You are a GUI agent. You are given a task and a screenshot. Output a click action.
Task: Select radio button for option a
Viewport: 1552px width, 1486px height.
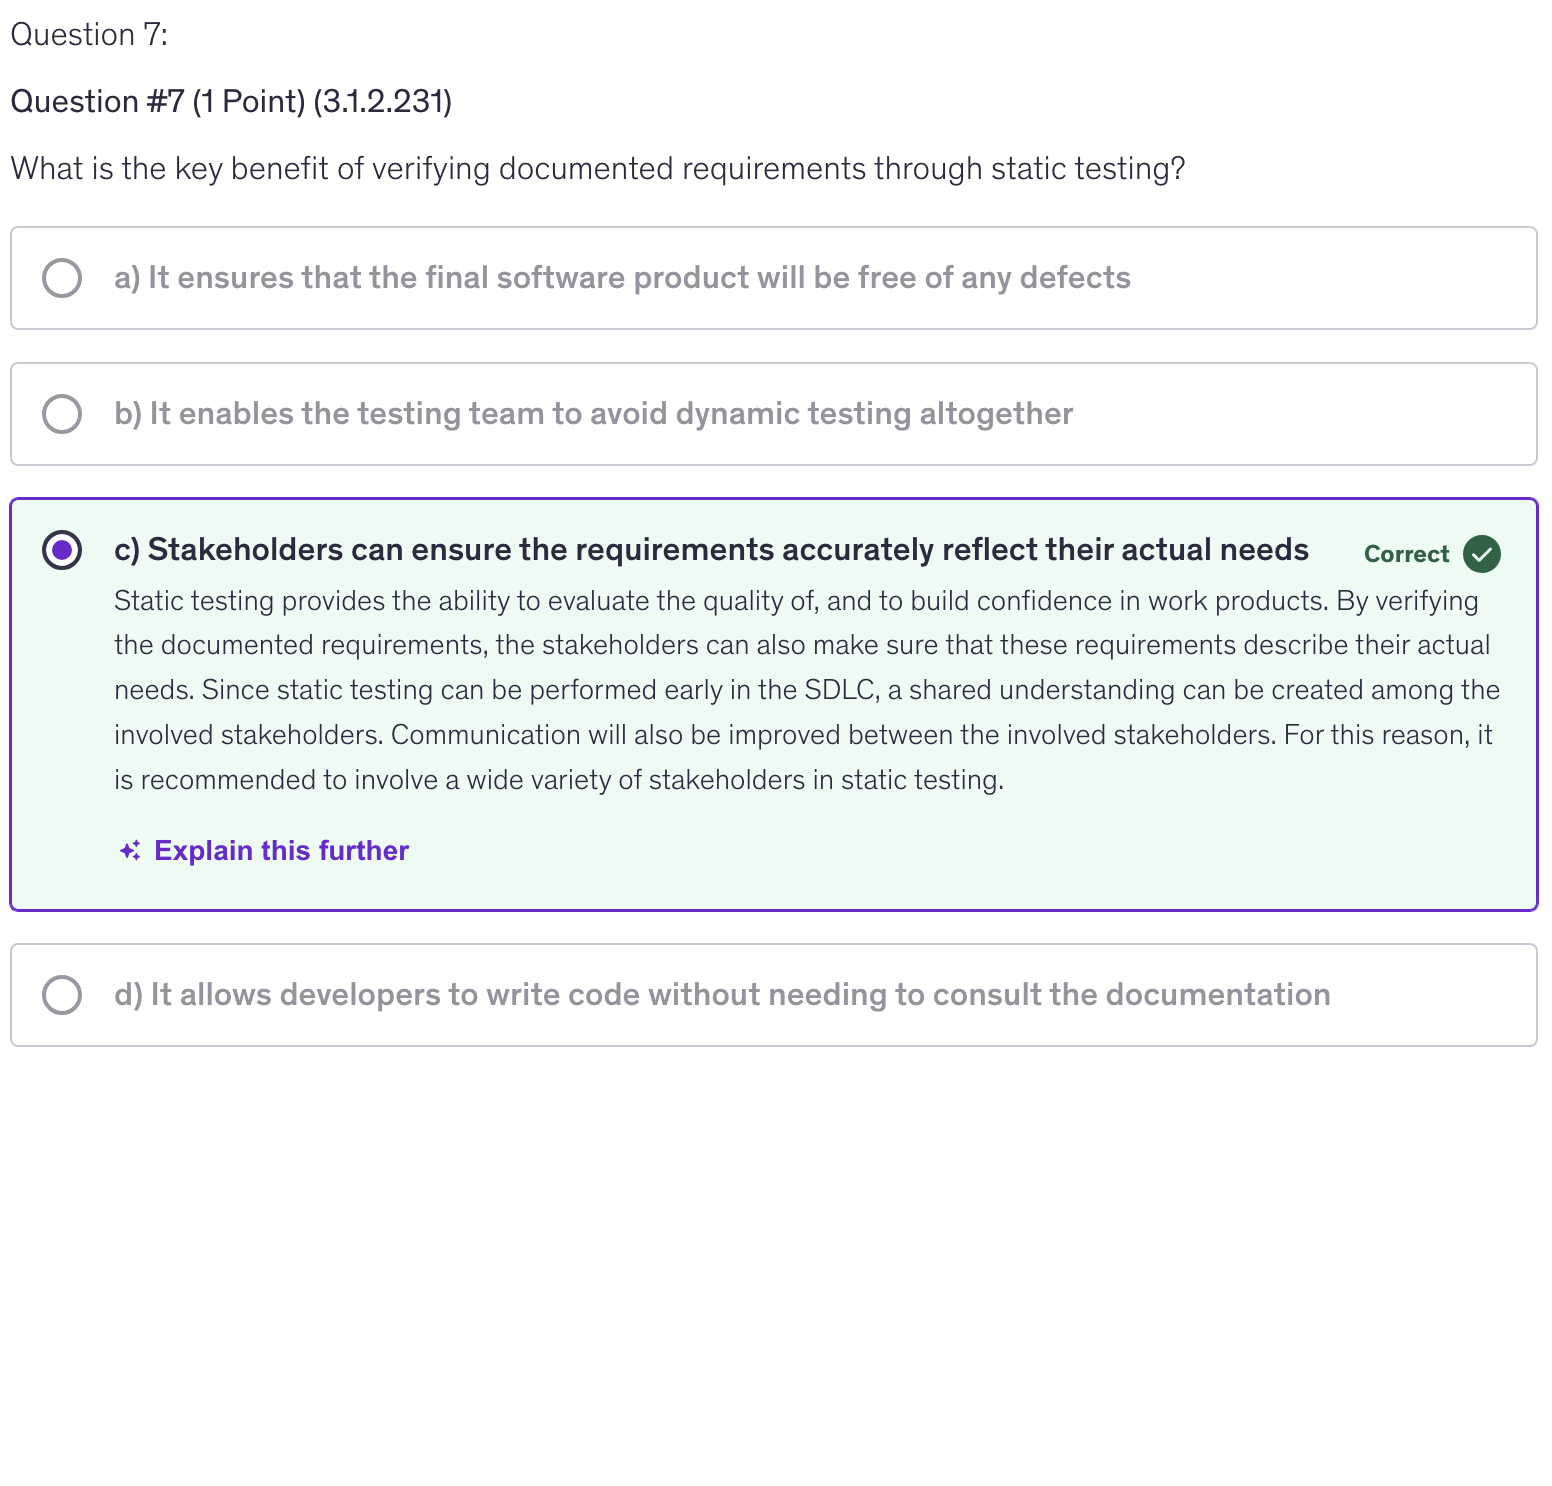[62, 278]
